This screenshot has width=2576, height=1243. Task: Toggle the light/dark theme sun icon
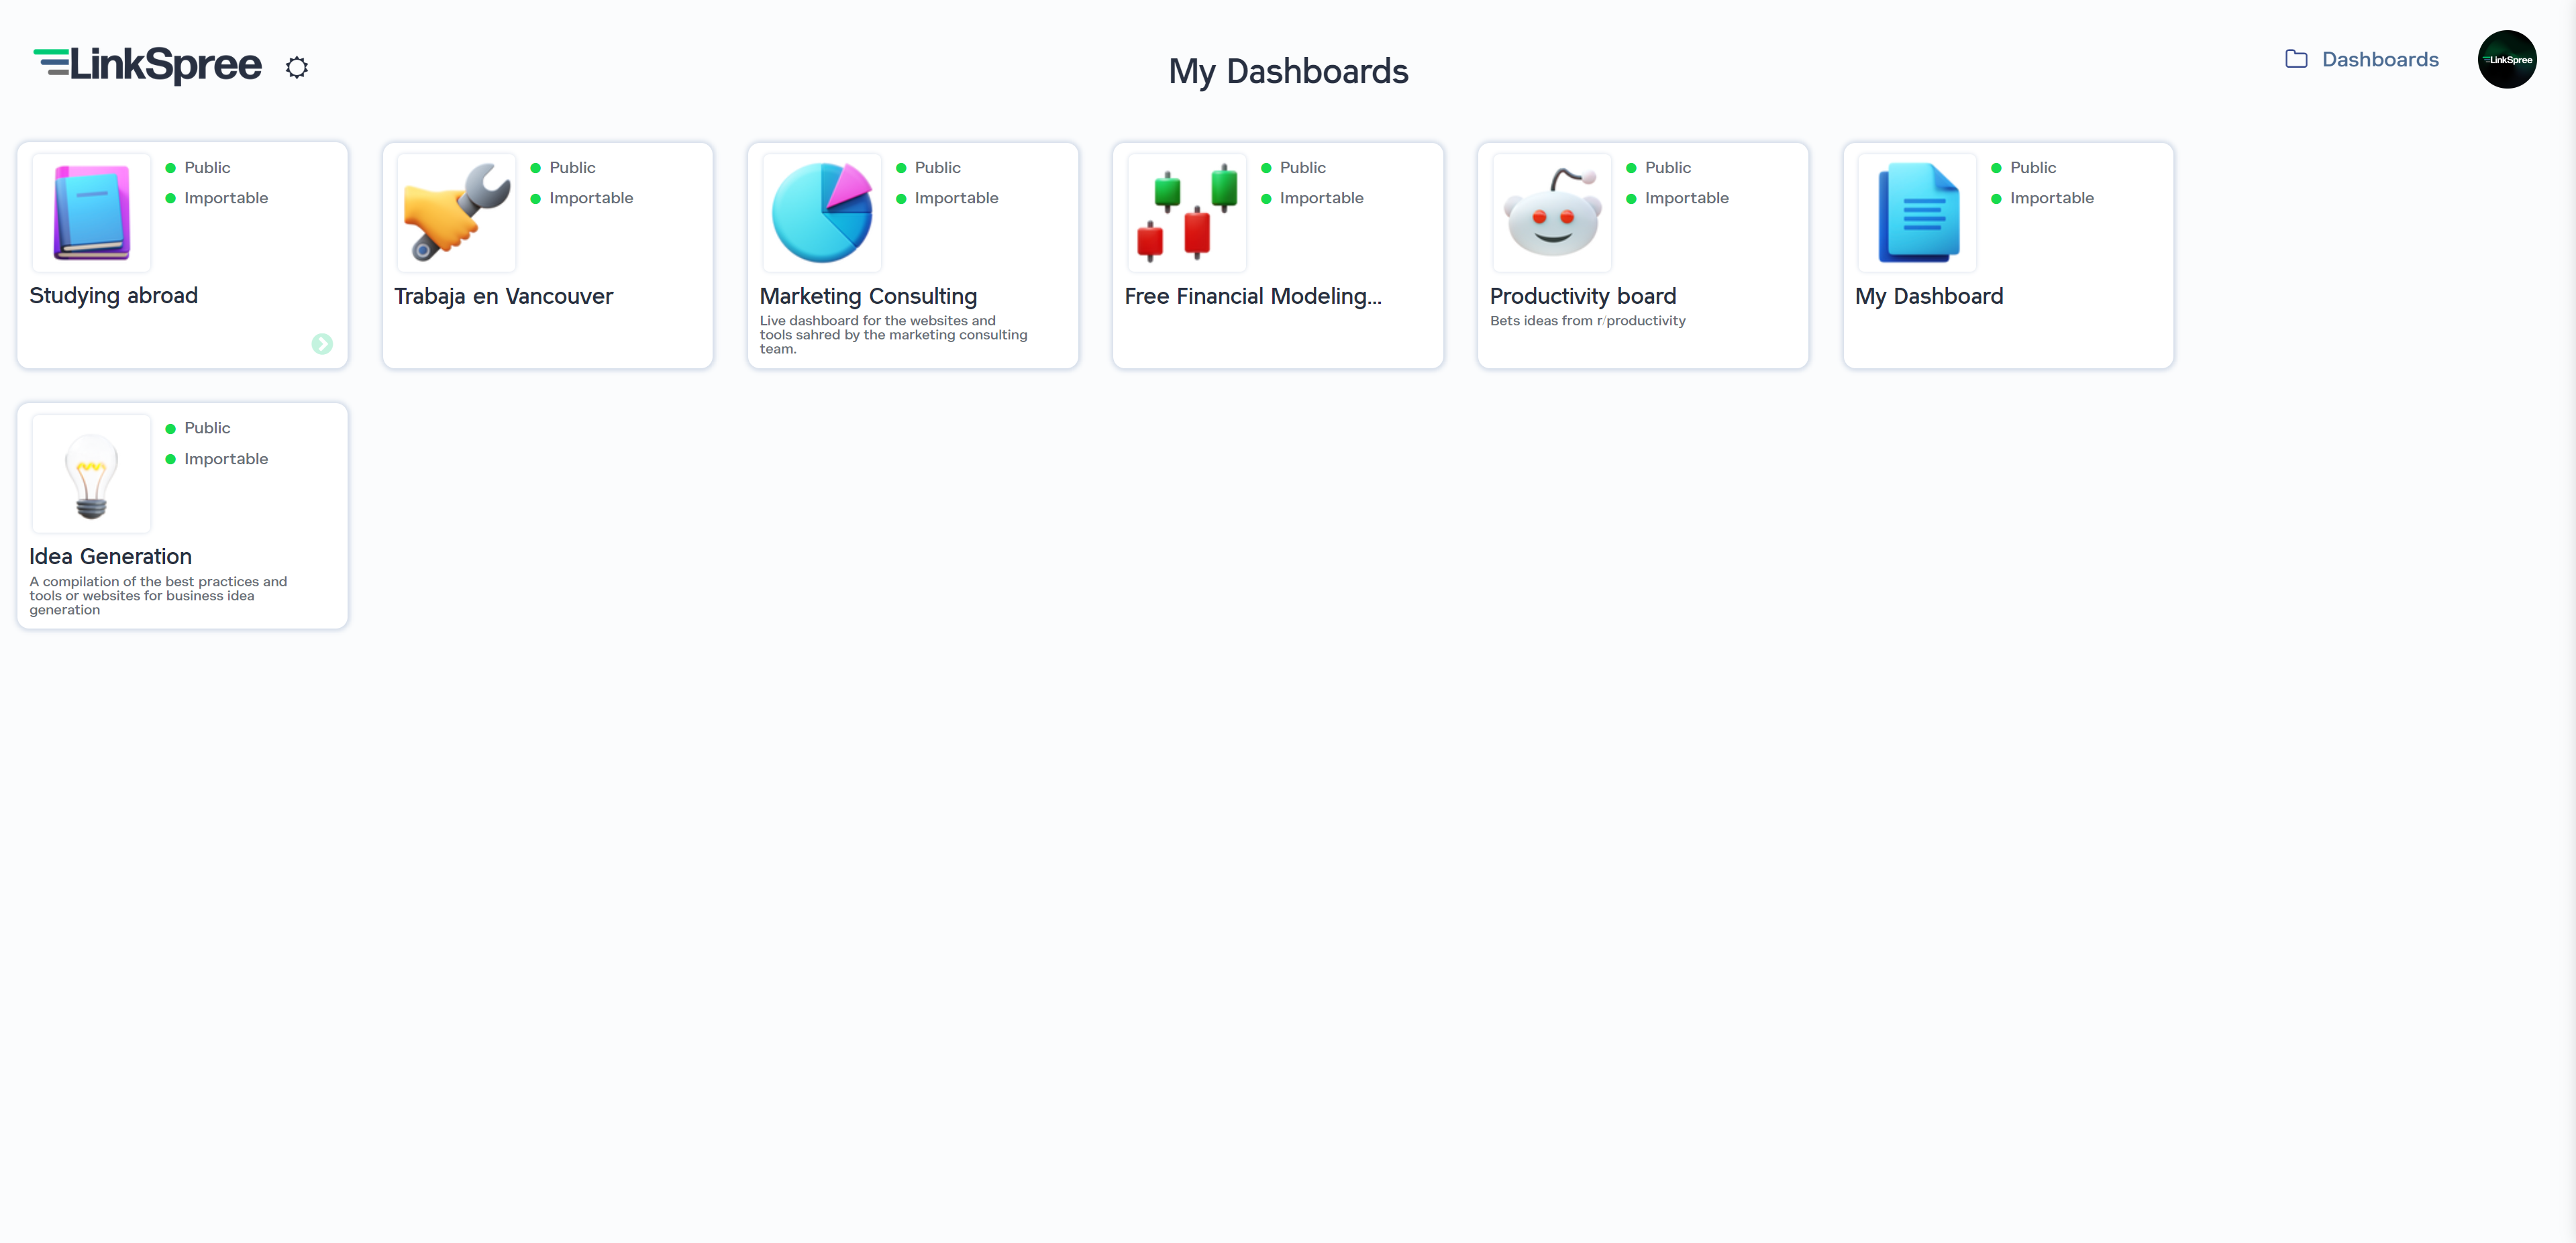pos(296,67)
